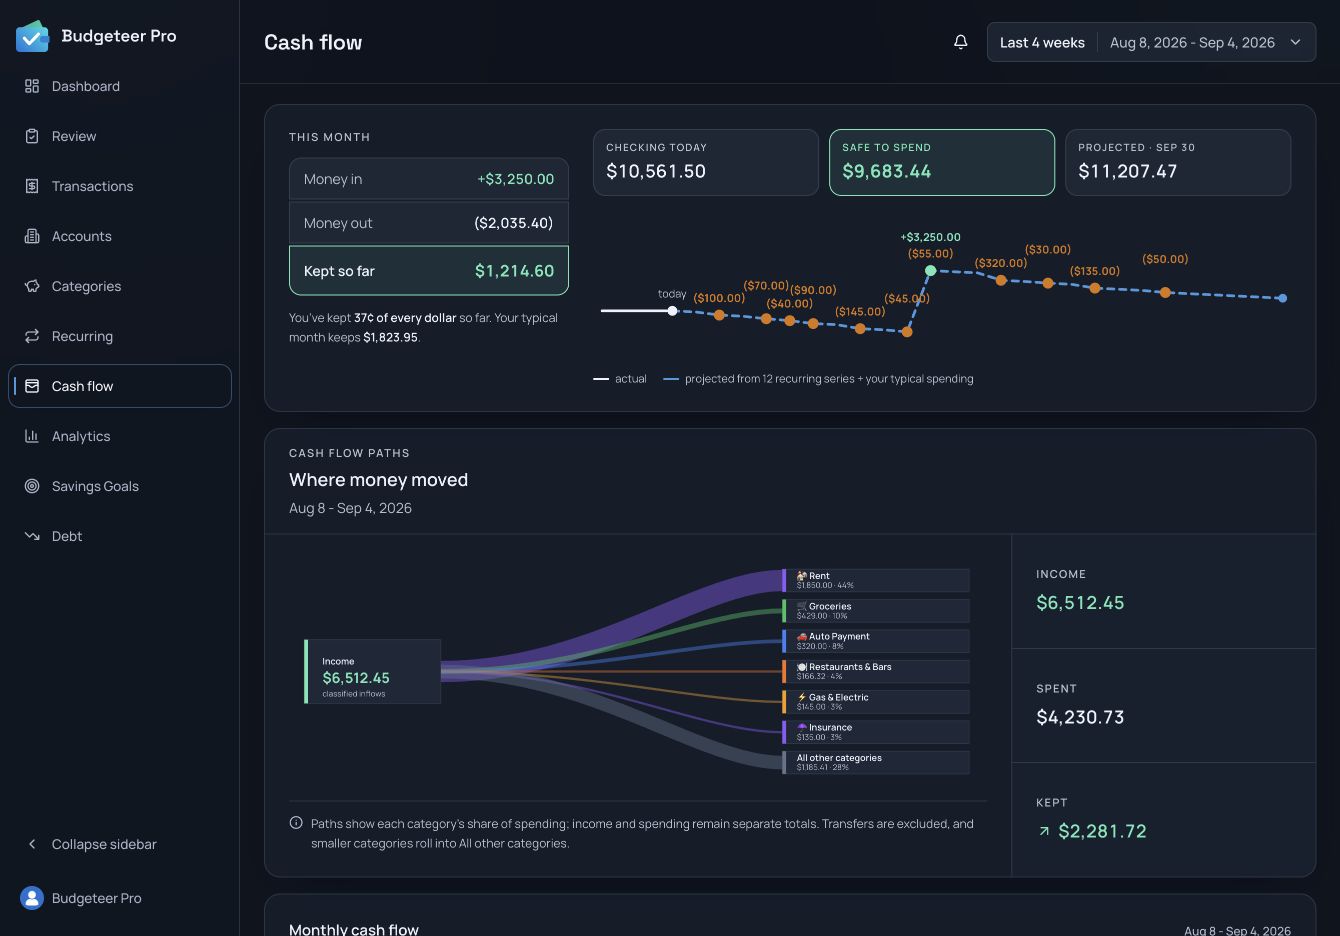Click the Savings Goals target icon
The height and width of the screenshot is (936, 1340).
click(32, 486)
